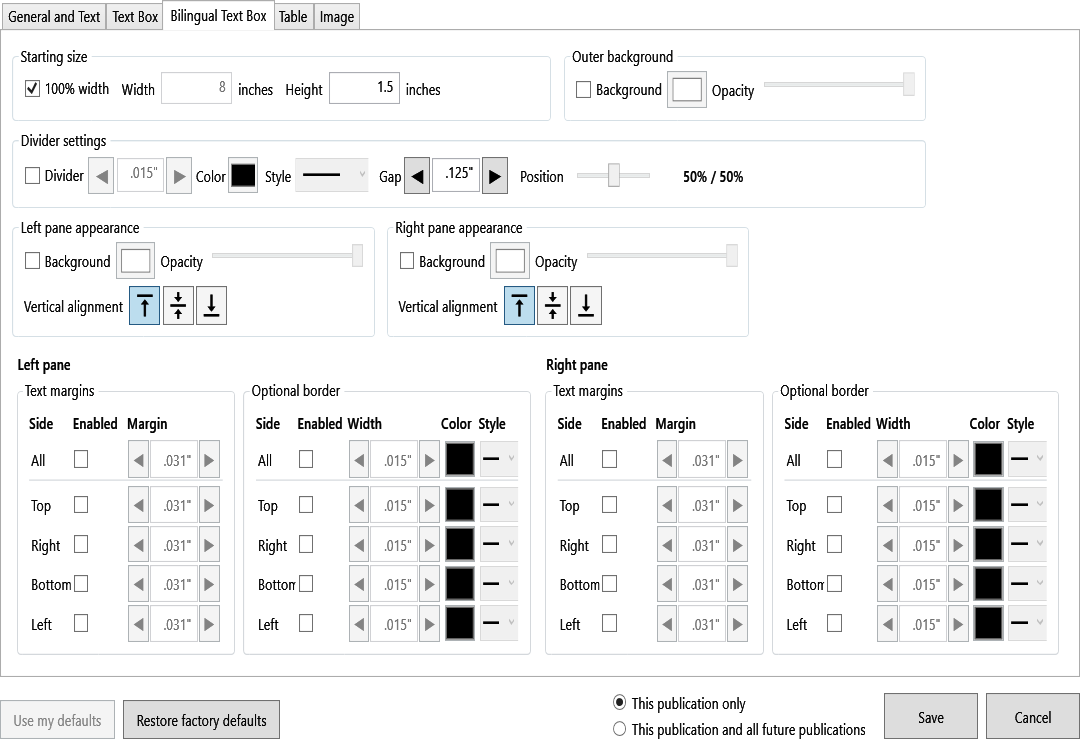This screenshot has width=1080, height=740.
Task: Enable the Divider checkbox
Action: [x=32, y=176]
